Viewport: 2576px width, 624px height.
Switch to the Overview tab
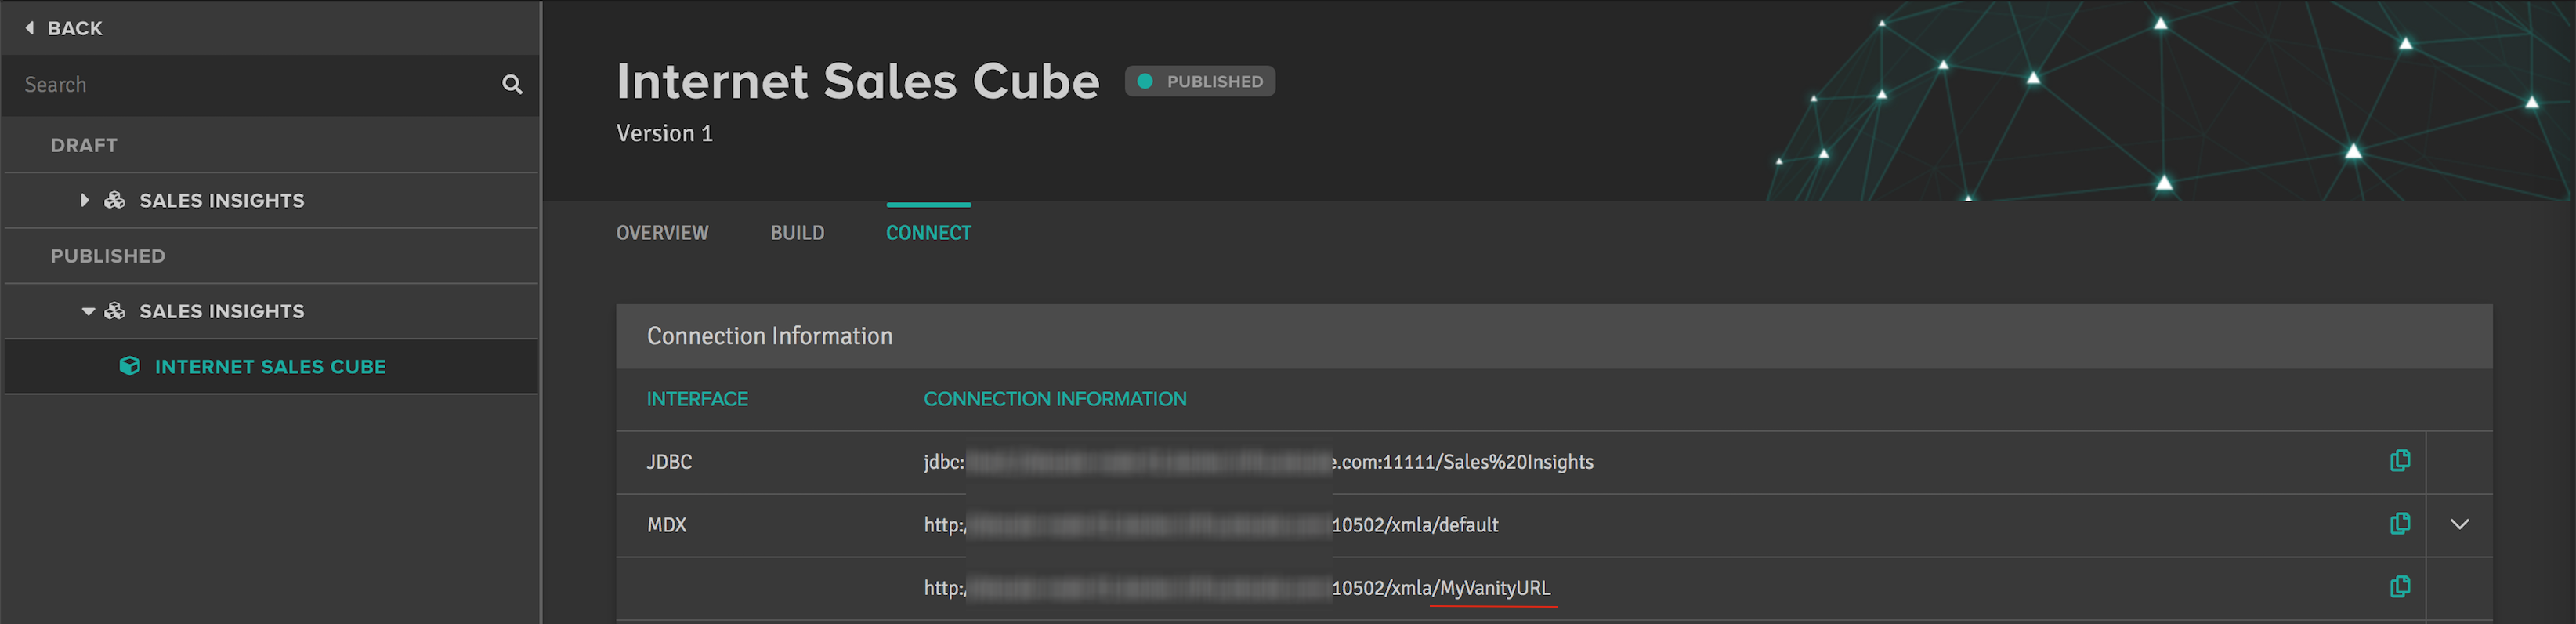[x=662, y=233]
